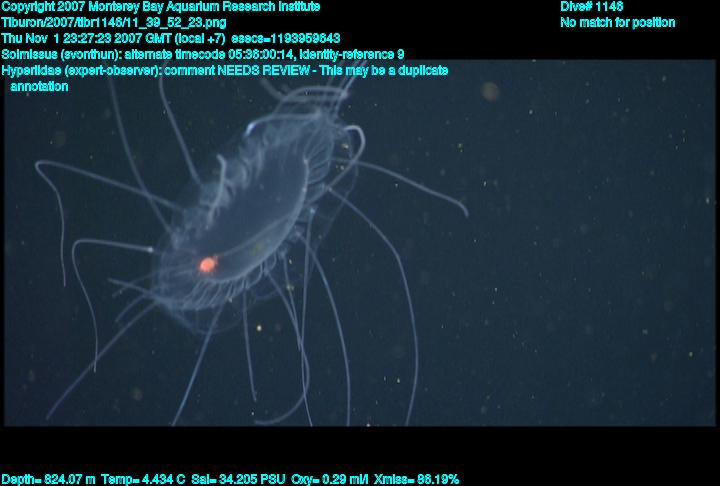The width and height of the screenshot is (720, 486).
Task: Click the "Oxy= 0.29 ml/l" reading
Action: [x=330, y=479]
